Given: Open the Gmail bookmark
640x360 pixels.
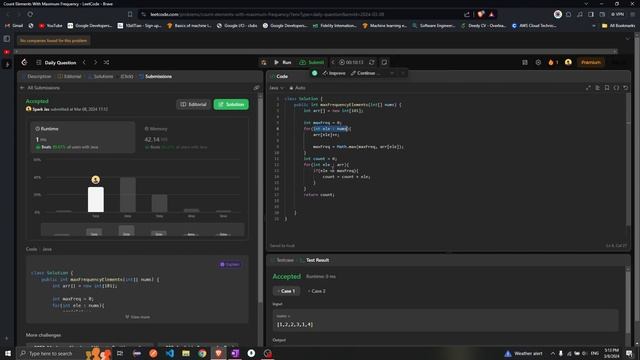Looking at the screenshot, I should (x=14, y=25).
